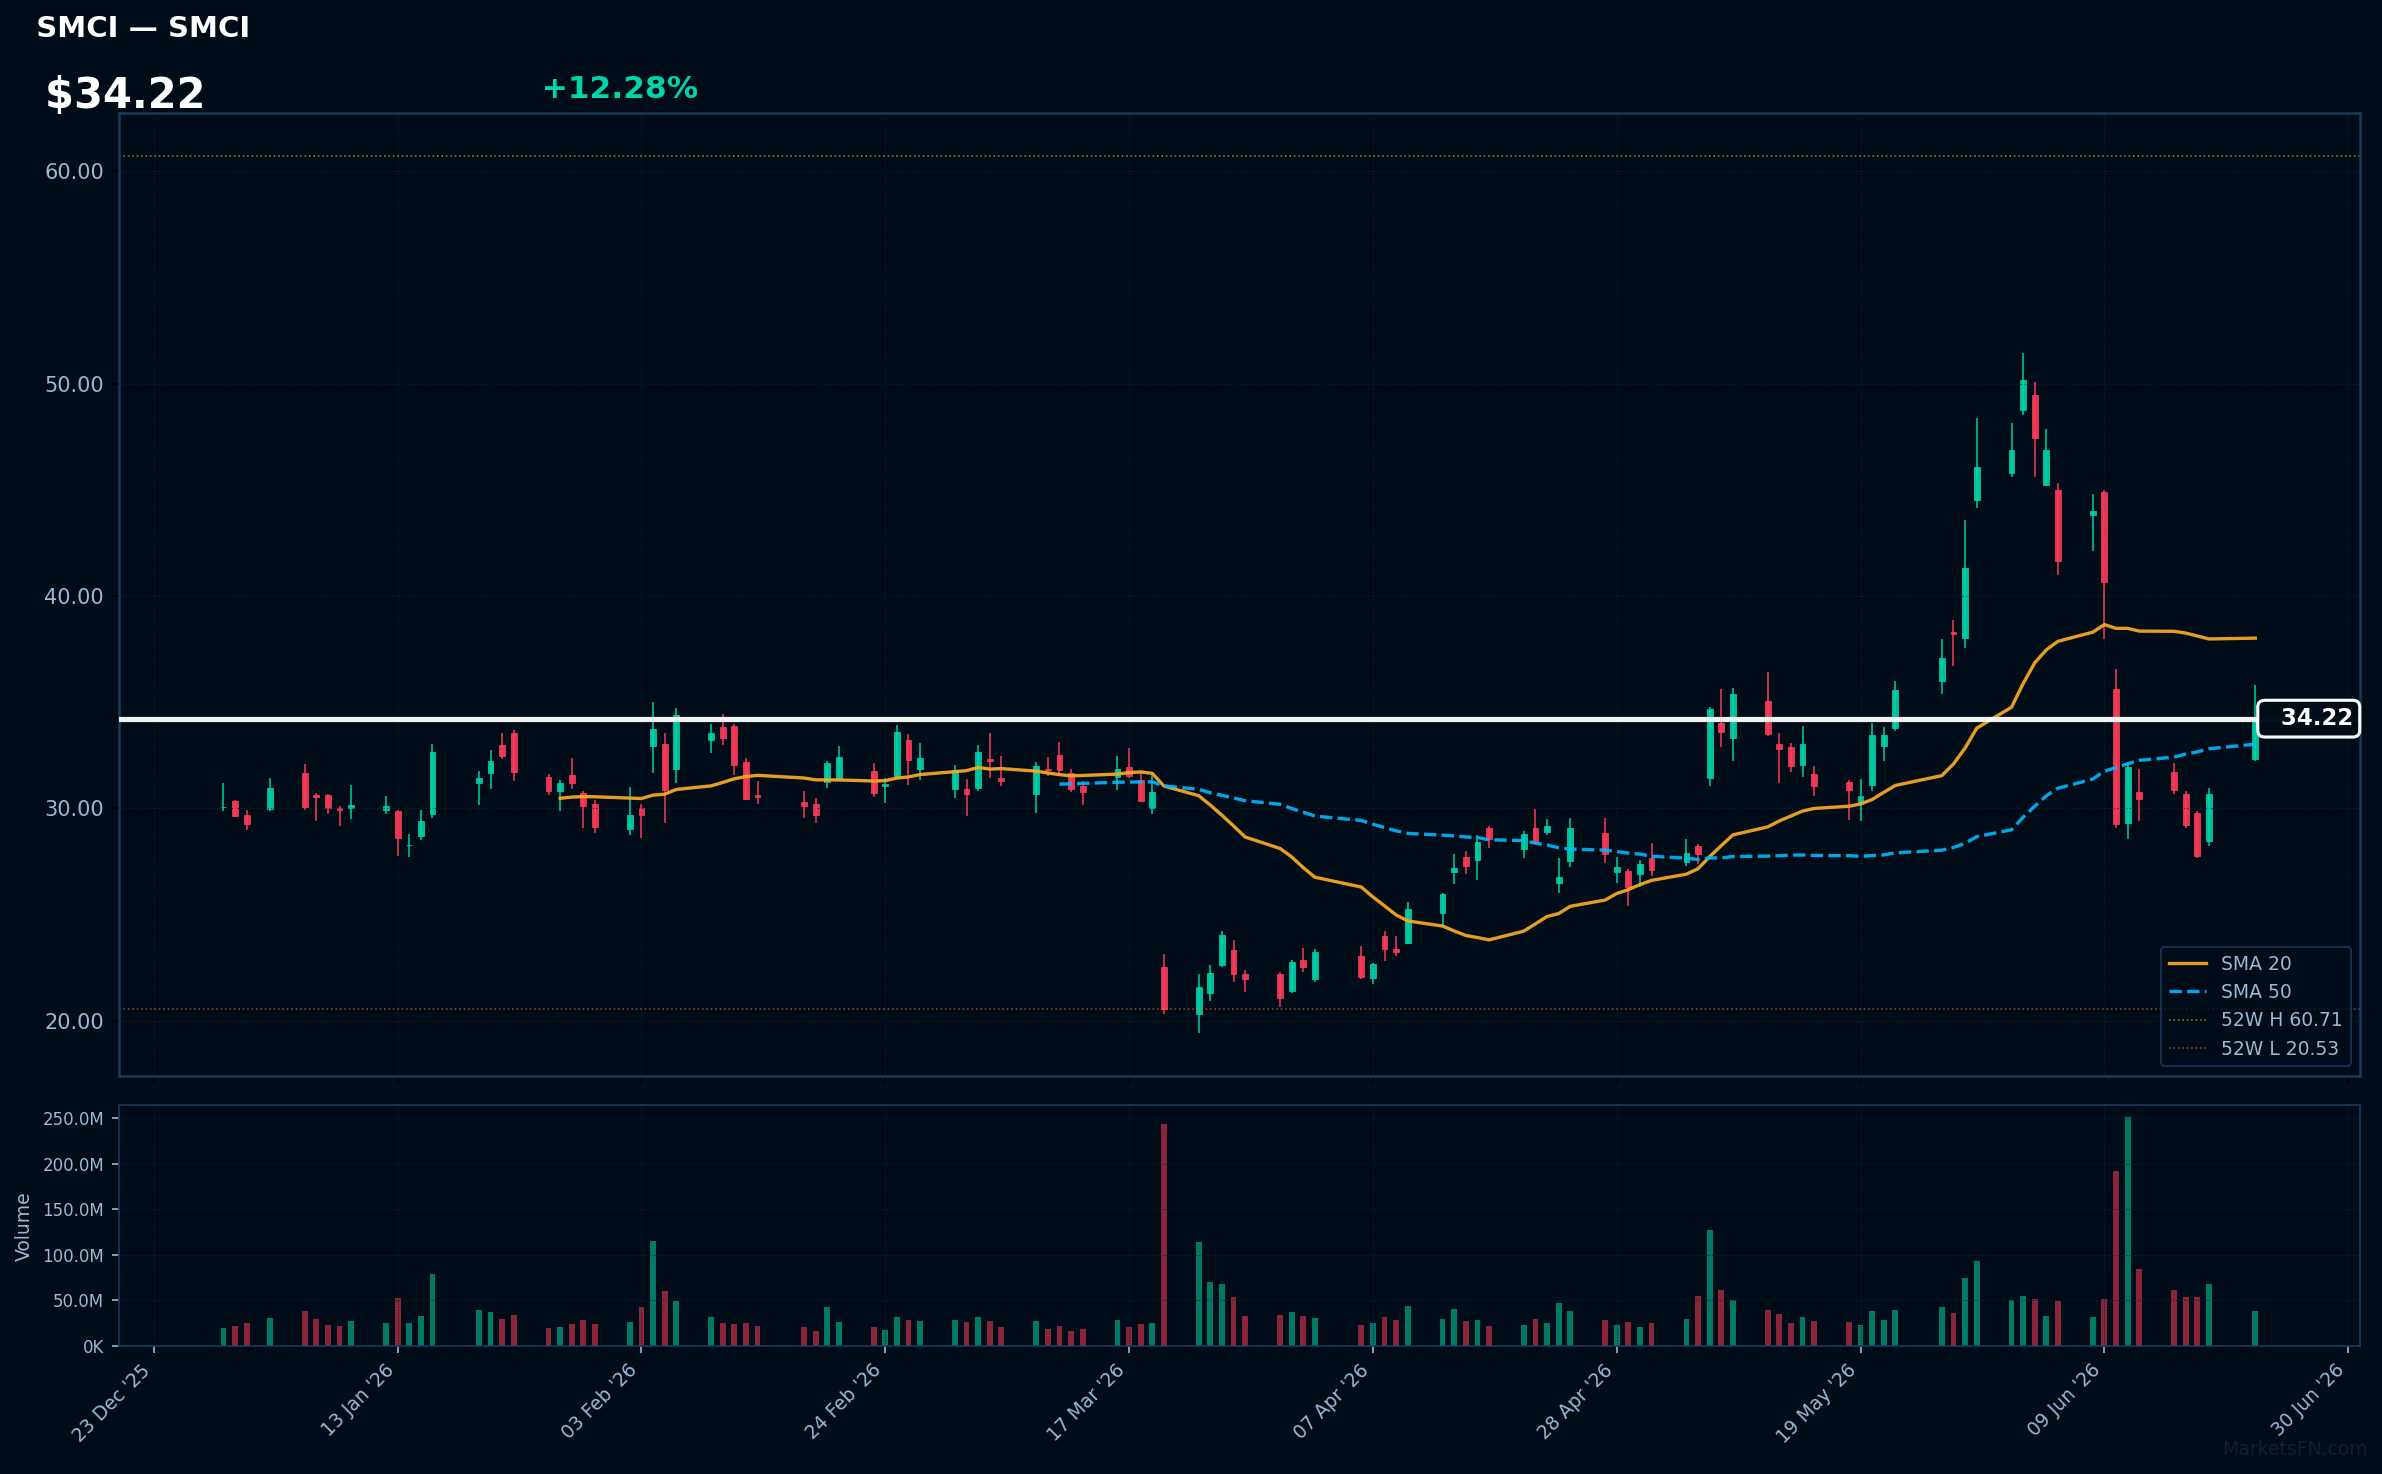Viewport: 2382px width, 1474px height.
Task: Click the 40.00 price axis label
Action: (x=74, y=597)
